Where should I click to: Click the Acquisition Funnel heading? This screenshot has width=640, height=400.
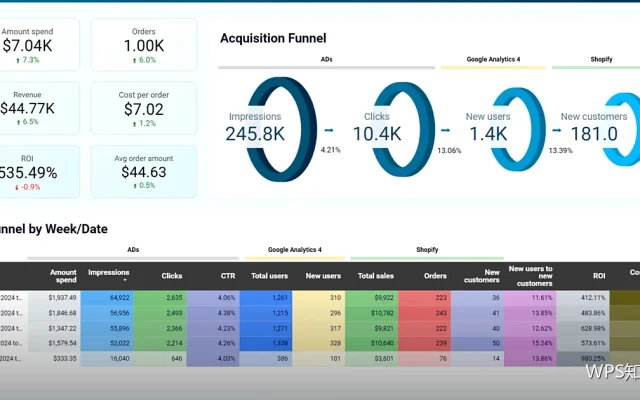[x=273, y=38]
